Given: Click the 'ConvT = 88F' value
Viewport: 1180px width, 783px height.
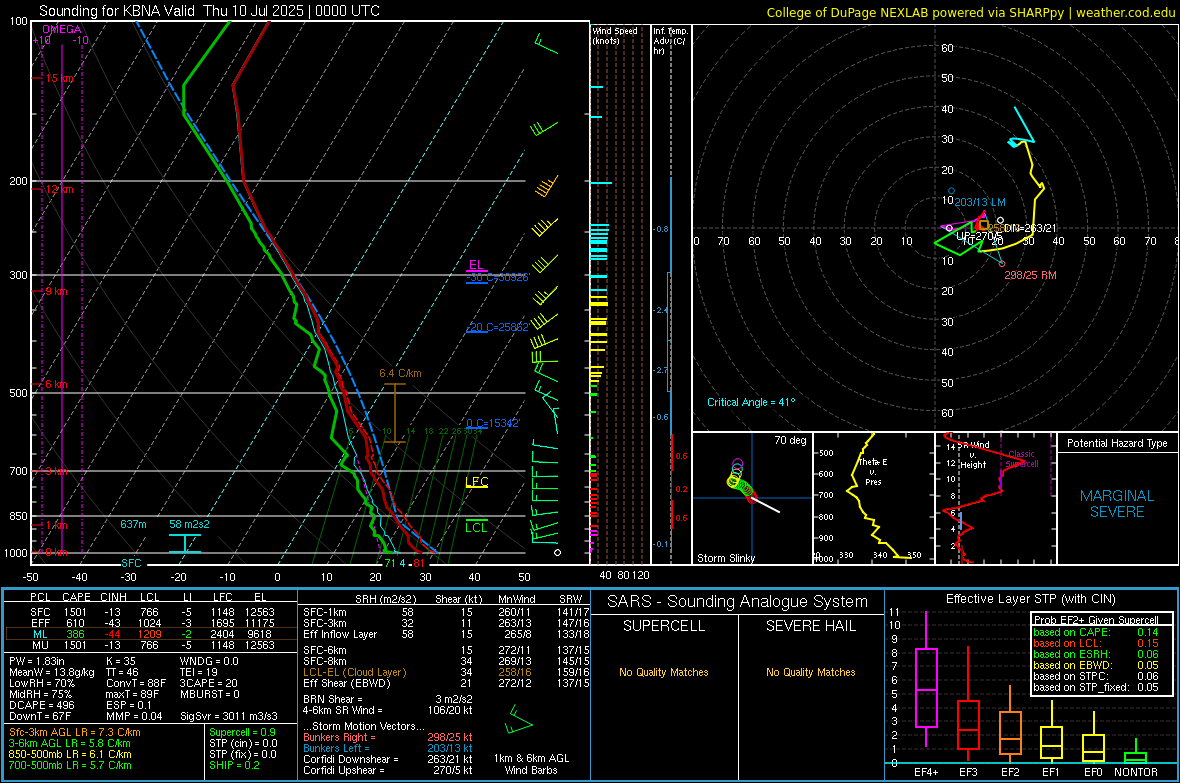Looking at the screenshot, I should pyautogui.click(x=135, y=684).
